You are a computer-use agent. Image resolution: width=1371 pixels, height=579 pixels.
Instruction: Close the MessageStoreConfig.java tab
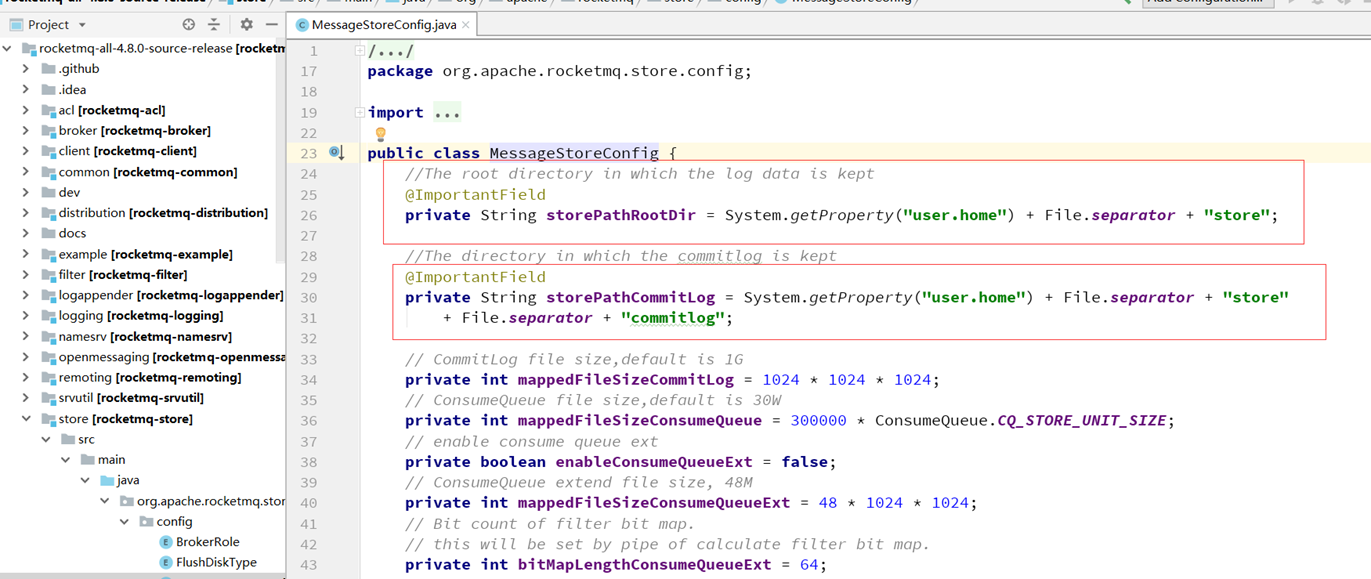(466, 25)
